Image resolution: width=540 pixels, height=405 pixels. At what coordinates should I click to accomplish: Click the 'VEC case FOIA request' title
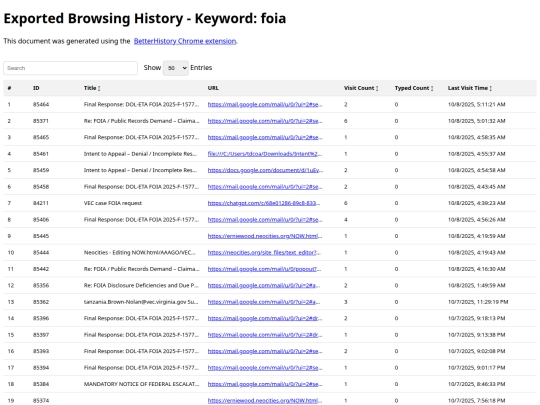(x=113, y=203)
